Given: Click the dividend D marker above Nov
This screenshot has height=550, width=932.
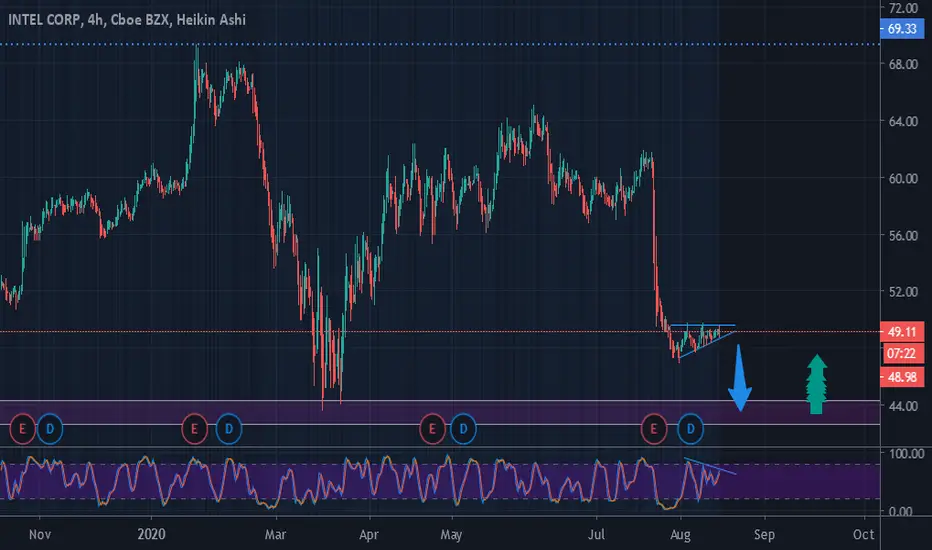Looking at the screenshot, I should [50, 429].
